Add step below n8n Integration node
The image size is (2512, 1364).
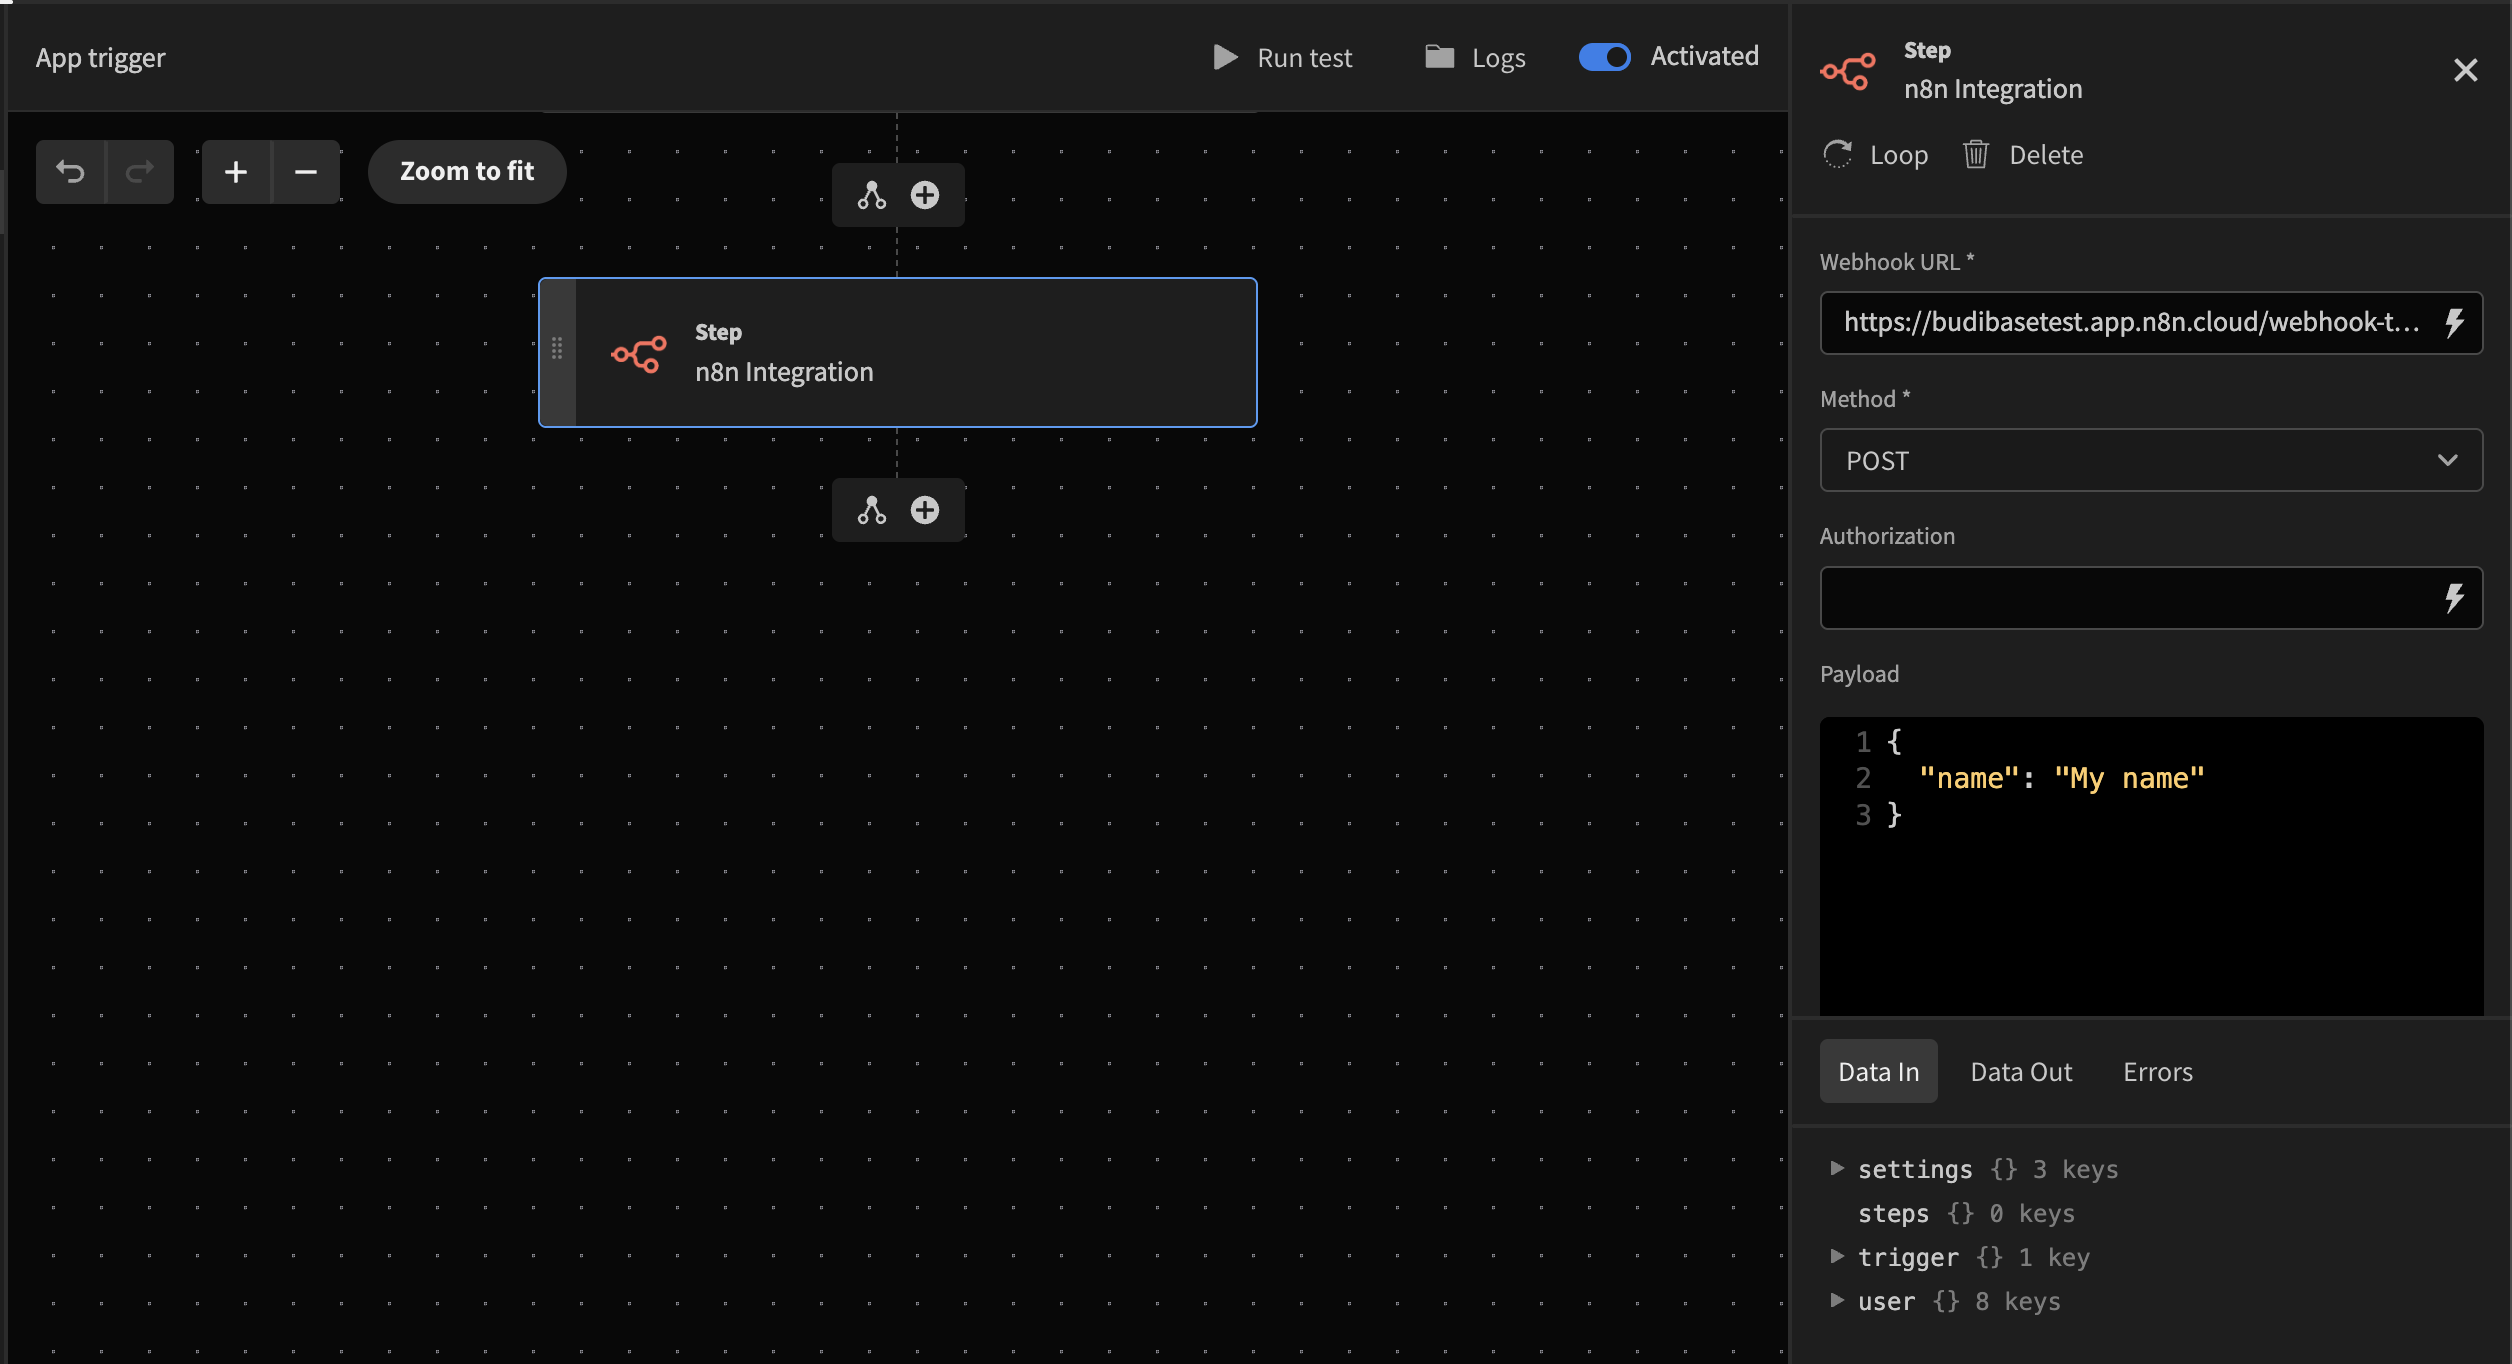(x=925, y=510)
